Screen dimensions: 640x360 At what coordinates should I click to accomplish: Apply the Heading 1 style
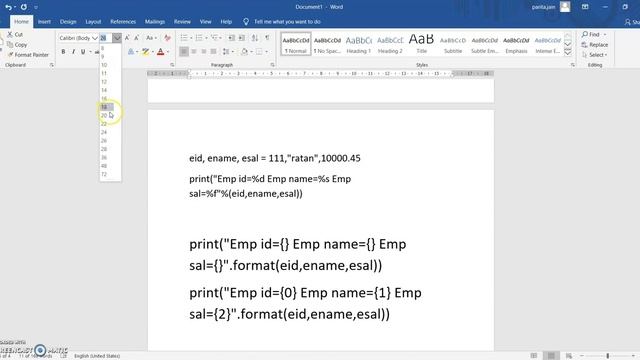click(359, 44)
